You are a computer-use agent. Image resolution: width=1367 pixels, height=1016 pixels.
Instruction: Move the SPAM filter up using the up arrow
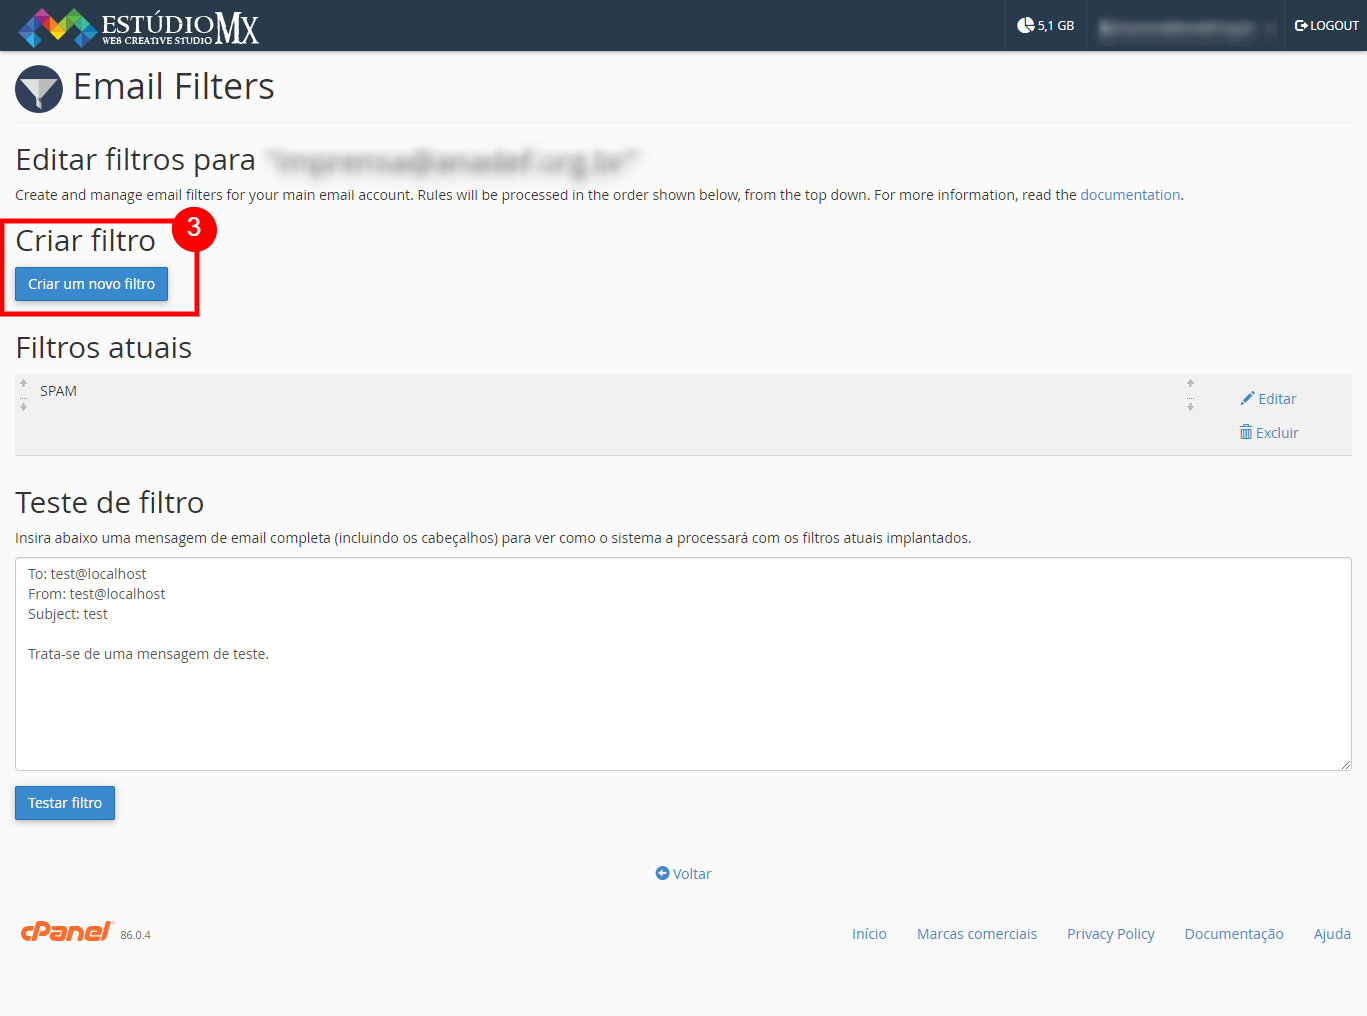coord(22,382)
